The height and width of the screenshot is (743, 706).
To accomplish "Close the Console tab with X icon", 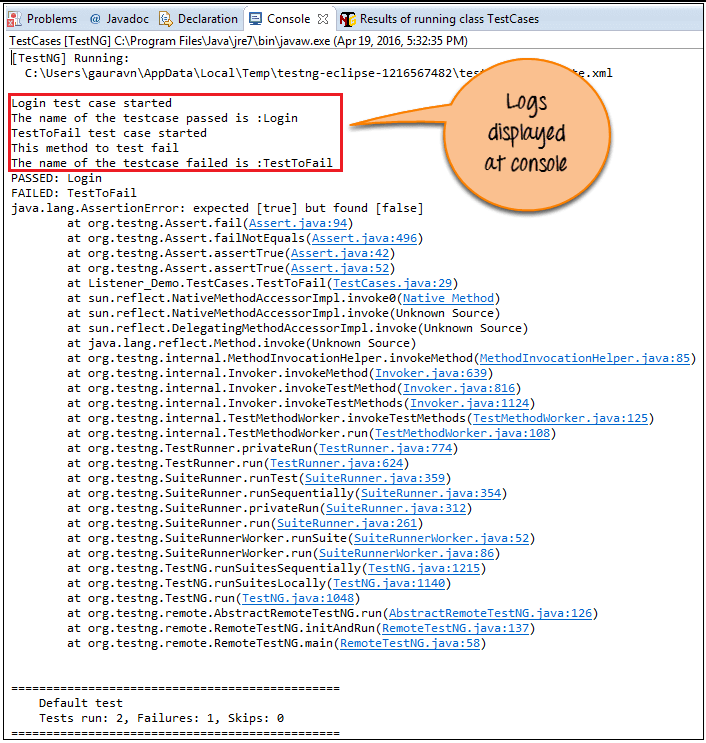I will 325,19.
